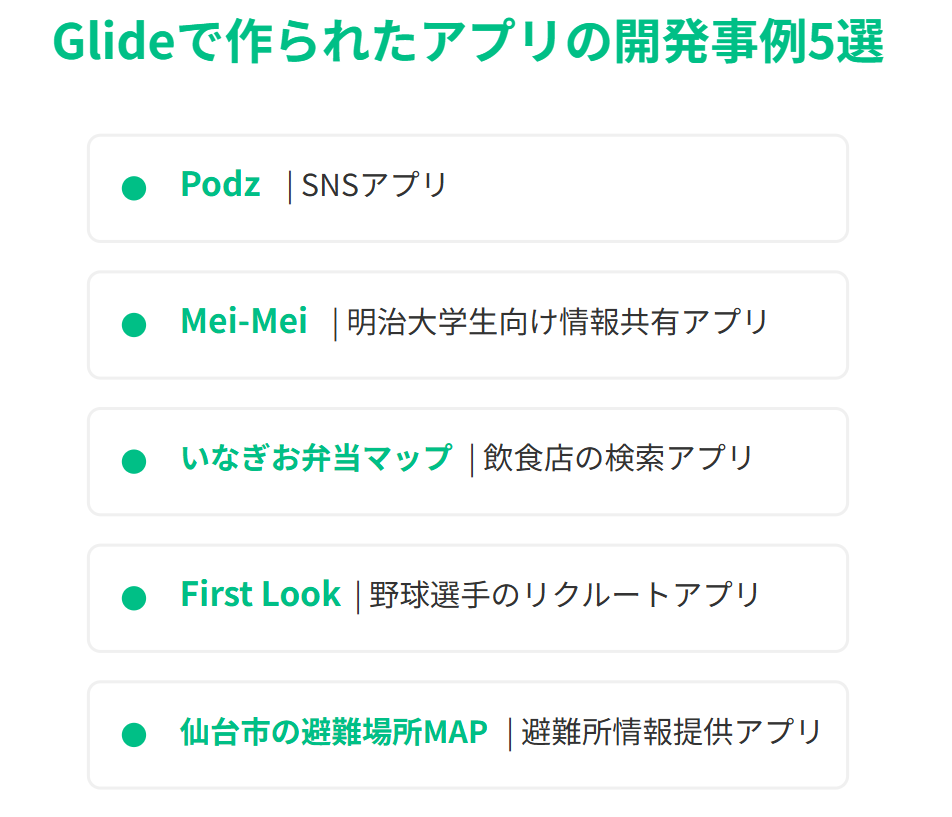Select the いなぎお弁当マップ title
This screenshot has width=952, height=817.
pos(316,458)
